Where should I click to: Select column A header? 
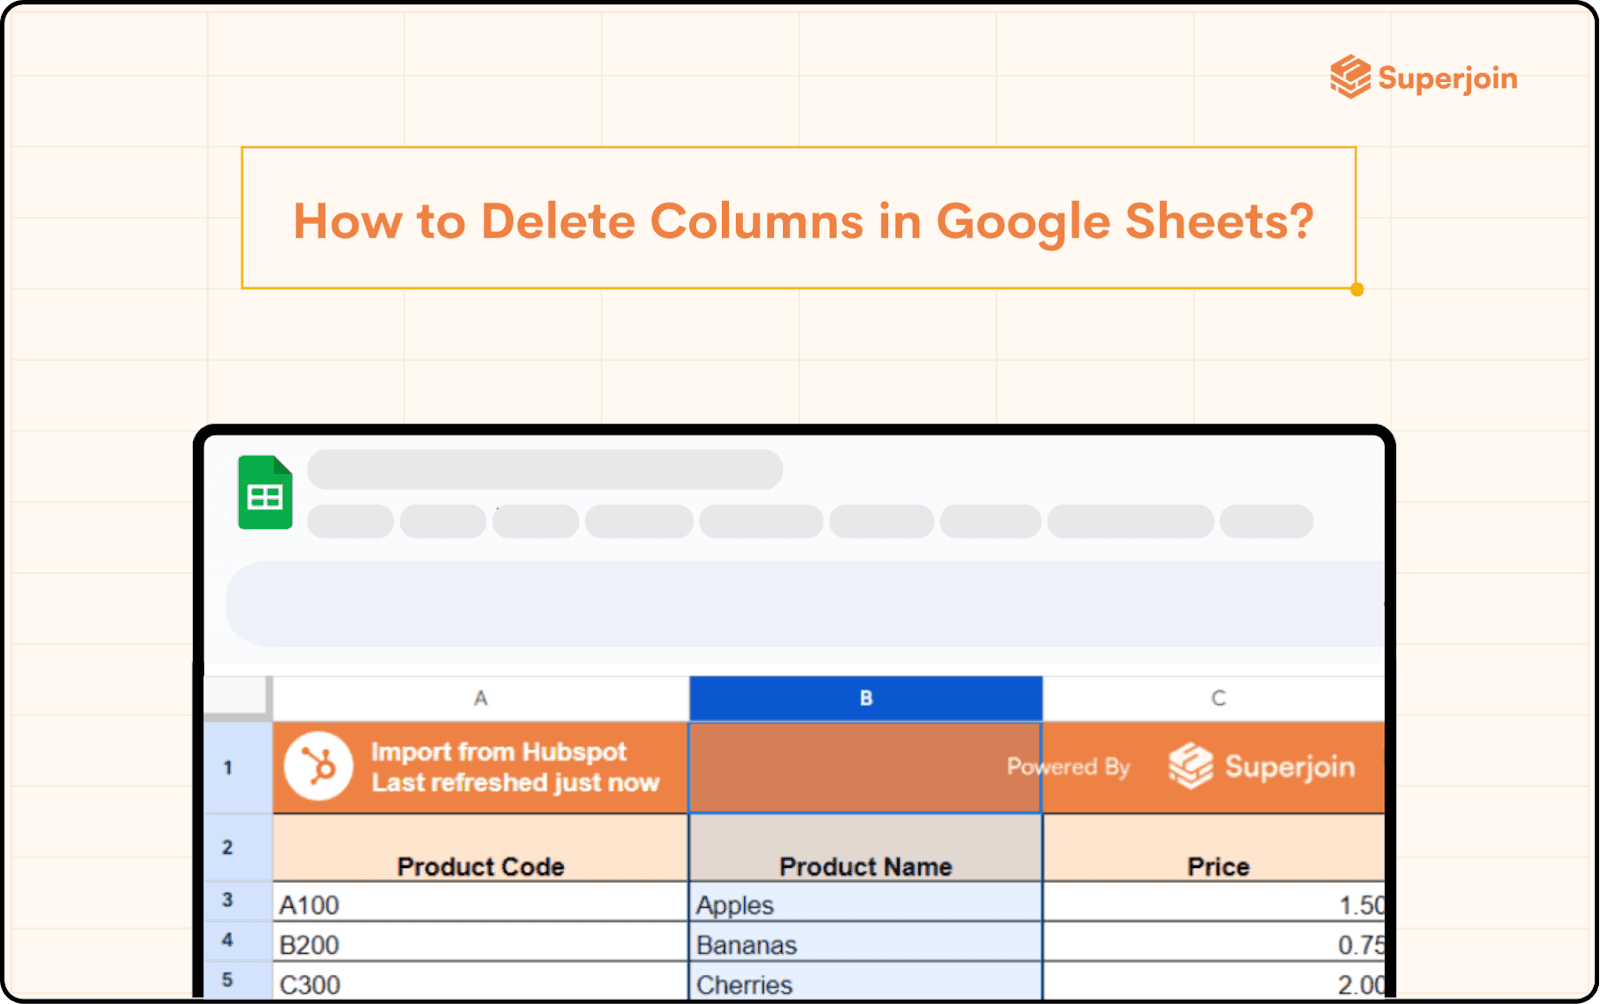click(x=480, y=698)
